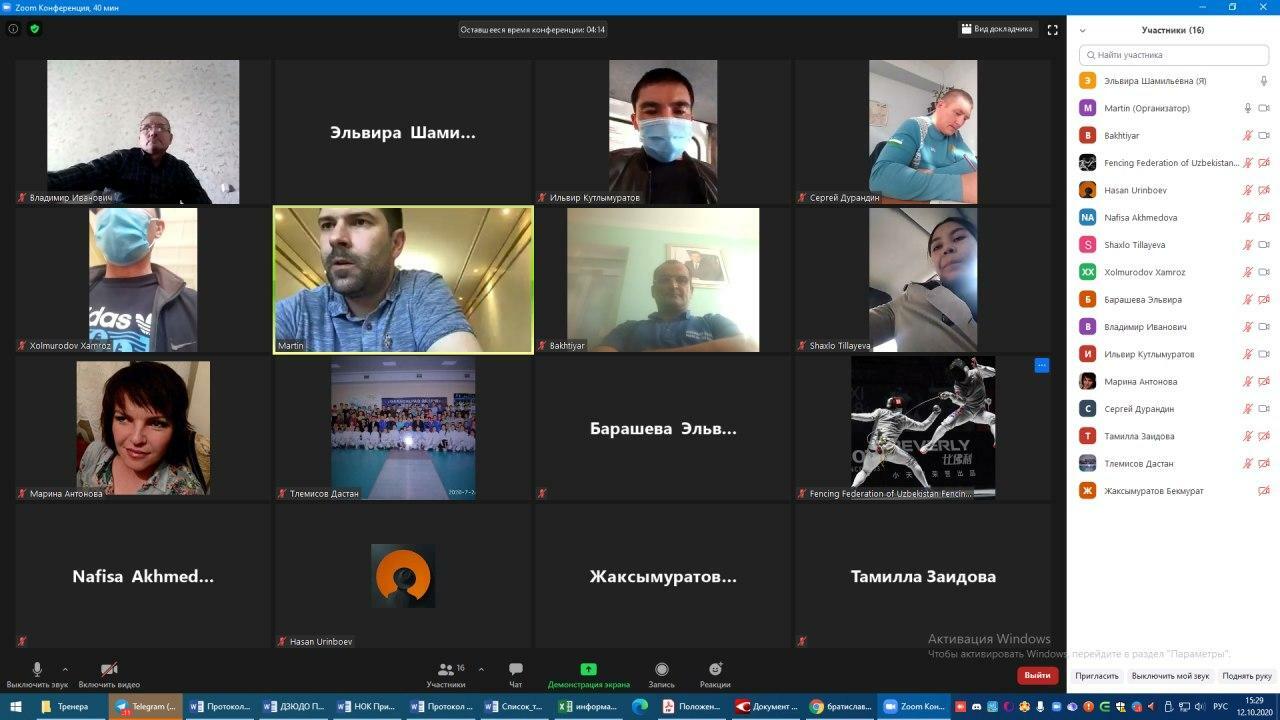This screenshot has width=1280, height=720.
Task: Click Nafisa Akhmedova's disabled camera icon
Action: [1264, 217]
